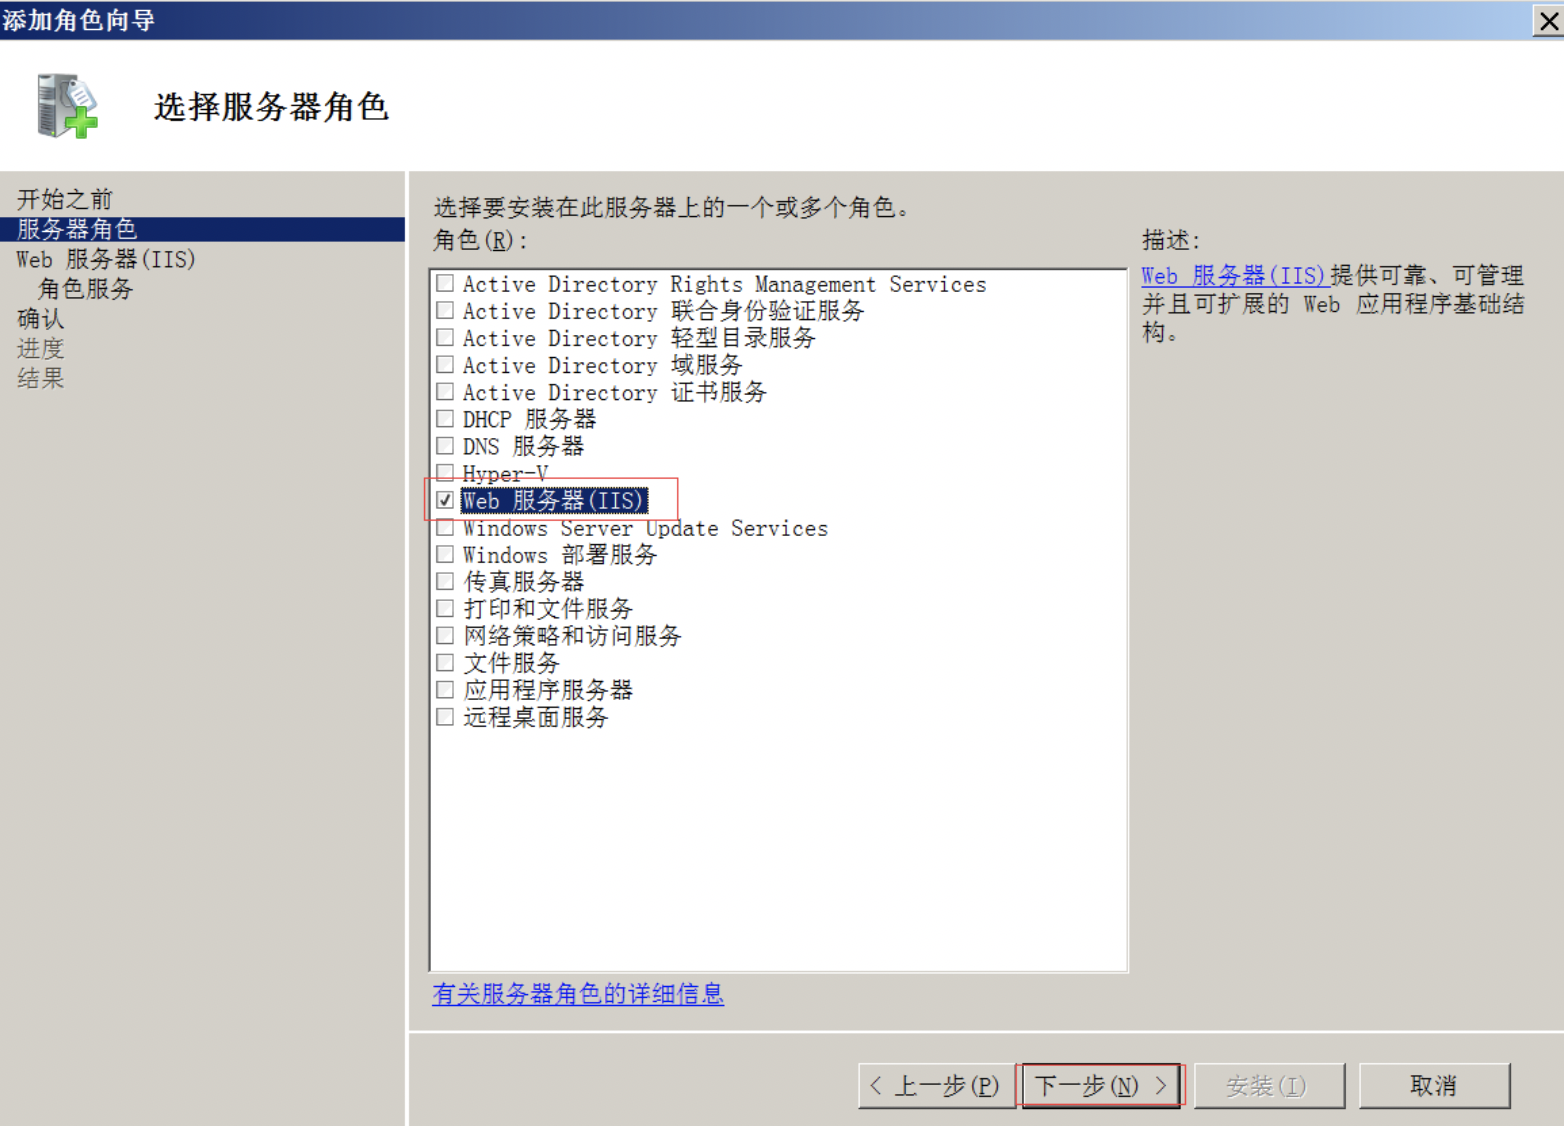Check the 文件服务 role
This screenshot has width=1564, height=1126.
tap(445, 662)
